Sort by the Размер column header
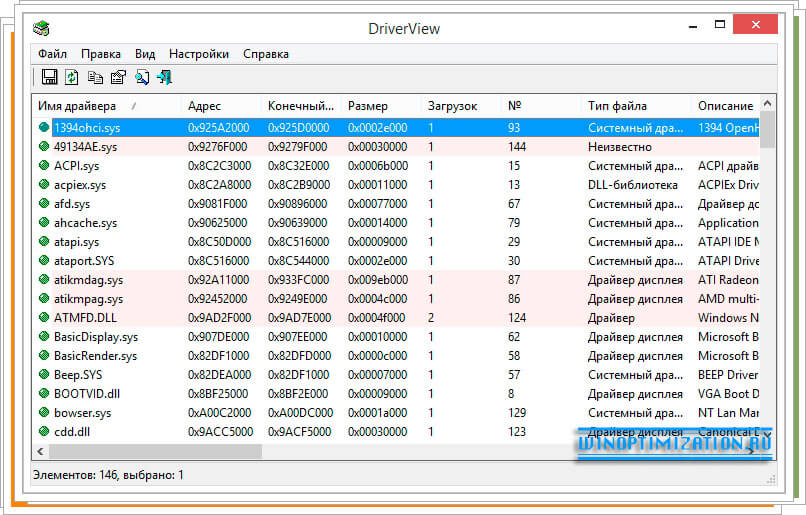Screen dimensions: 806x515 (x=381, y=106)
